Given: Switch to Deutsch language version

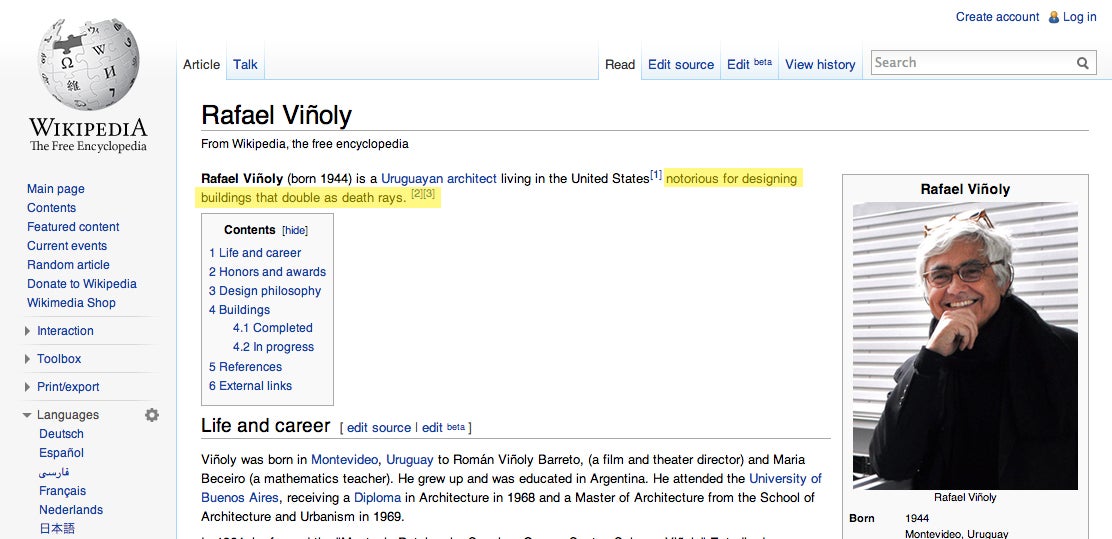Looking at the screenshot, I should (x=61, y=434).
